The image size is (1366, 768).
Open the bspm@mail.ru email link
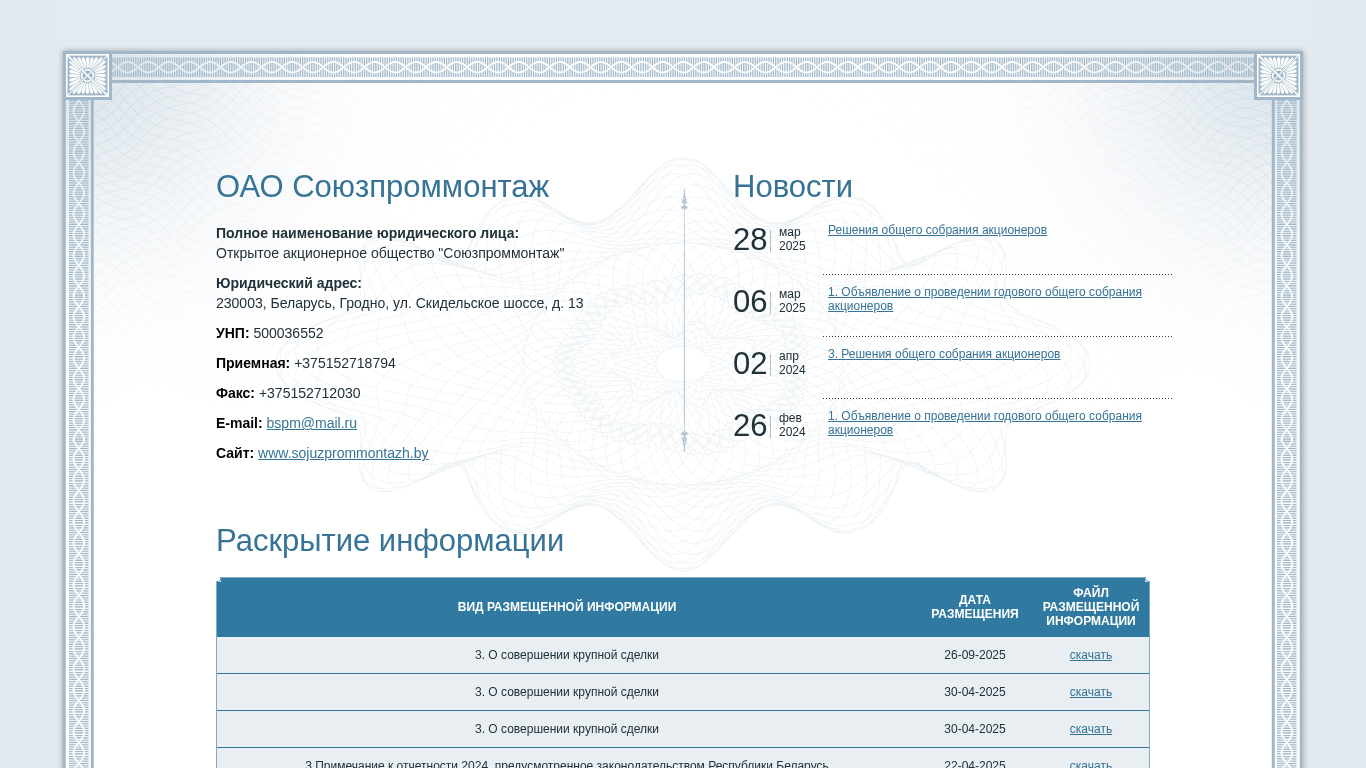[x=311, y=423]
